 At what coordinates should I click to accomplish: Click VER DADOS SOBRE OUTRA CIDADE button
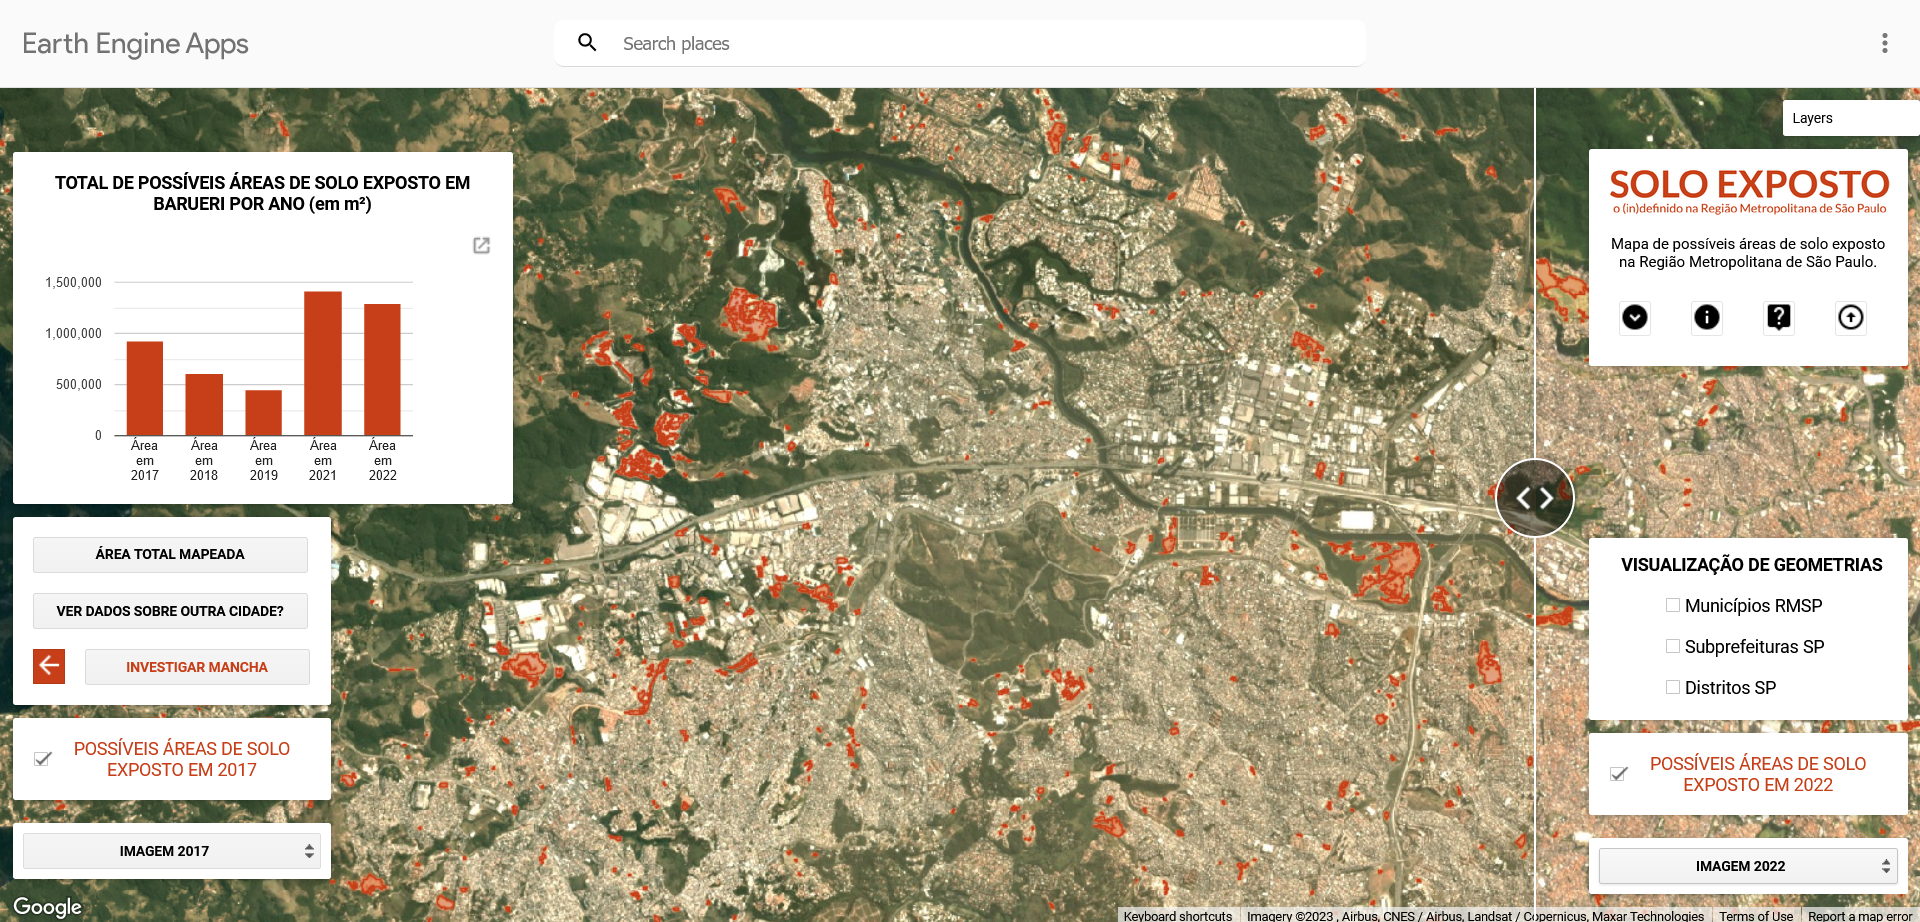tap(170, 611)
